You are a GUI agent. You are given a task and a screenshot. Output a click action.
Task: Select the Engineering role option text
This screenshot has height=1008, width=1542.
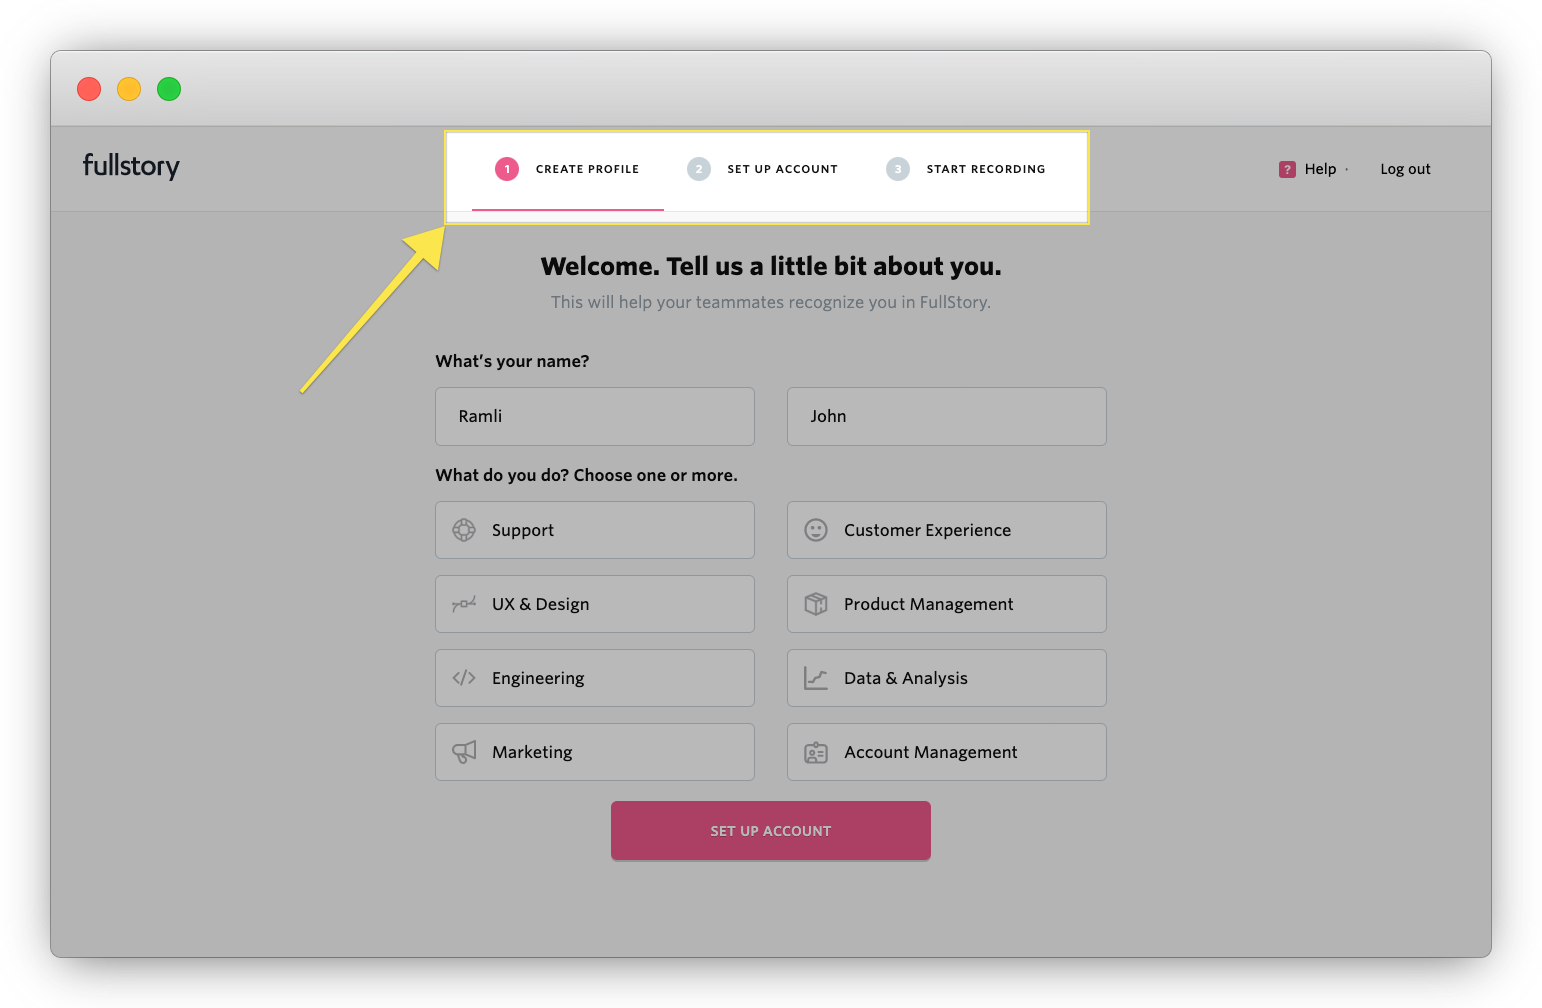click(x=538, y=678)
